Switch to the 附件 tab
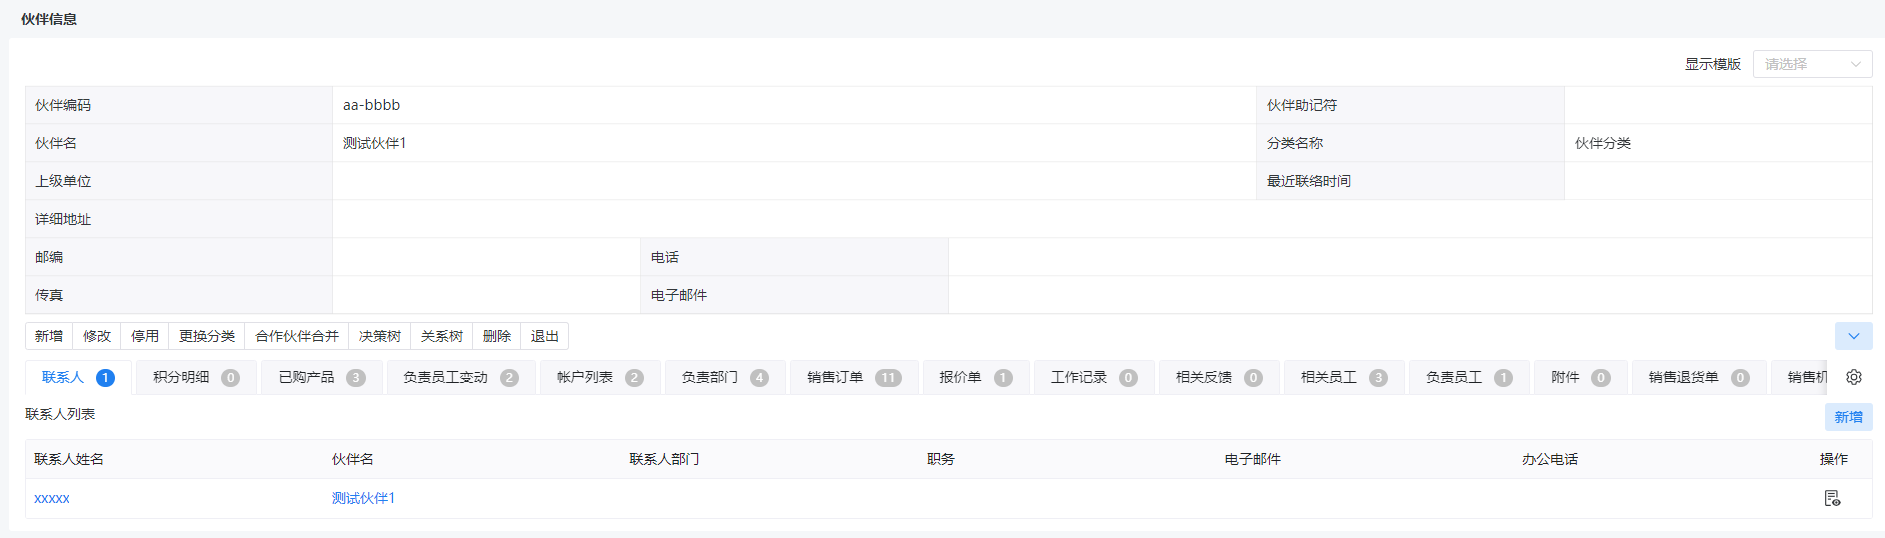1885x538 pixels. [x=1581, y=377]
